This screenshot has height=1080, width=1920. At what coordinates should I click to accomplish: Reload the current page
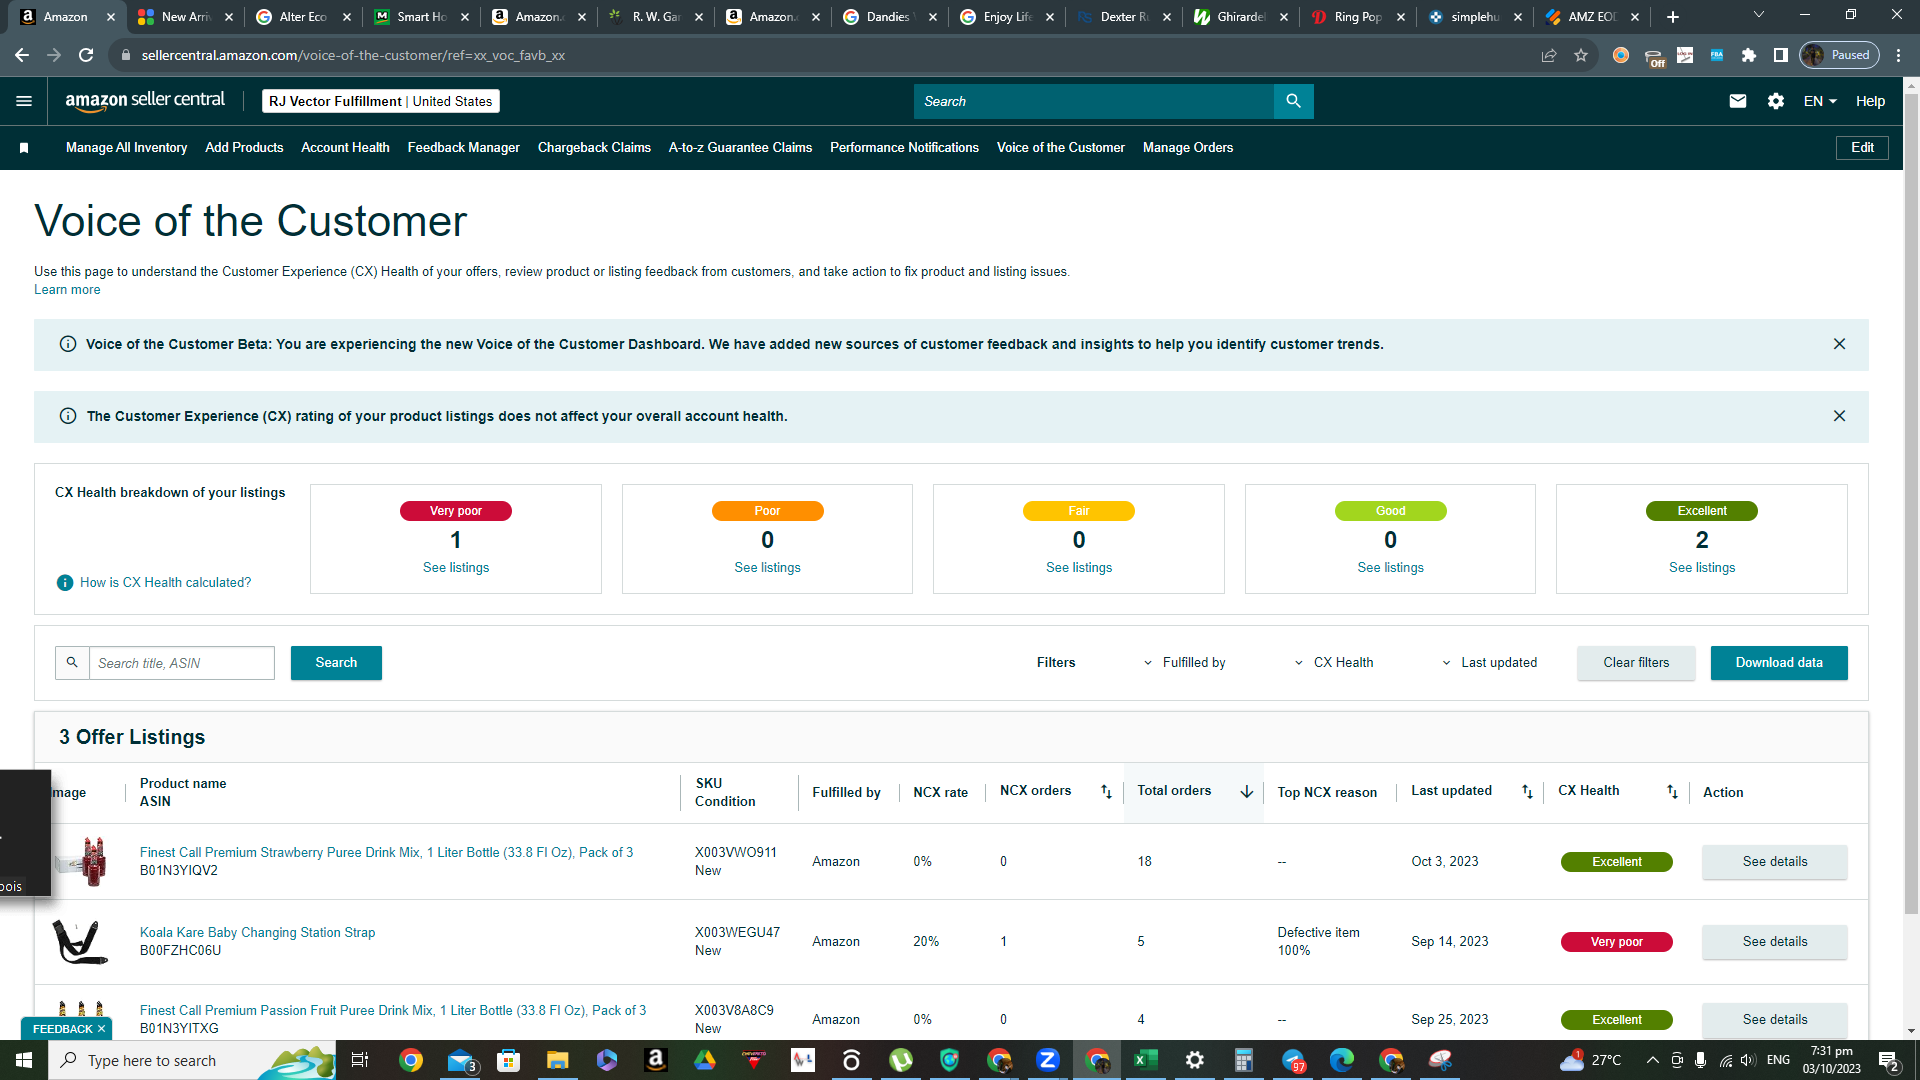click(x=86, y=55)
